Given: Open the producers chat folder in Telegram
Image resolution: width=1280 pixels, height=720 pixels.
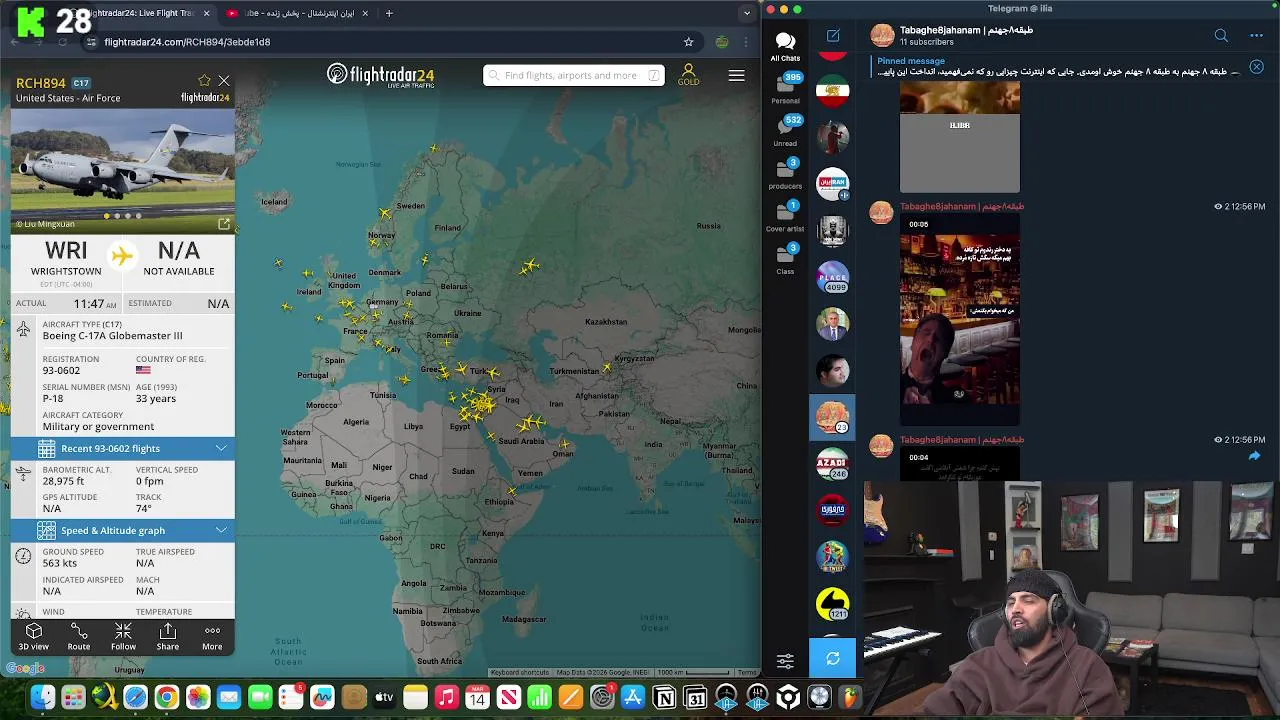Looking at the screenshot, I should click(x=785, y=174).
